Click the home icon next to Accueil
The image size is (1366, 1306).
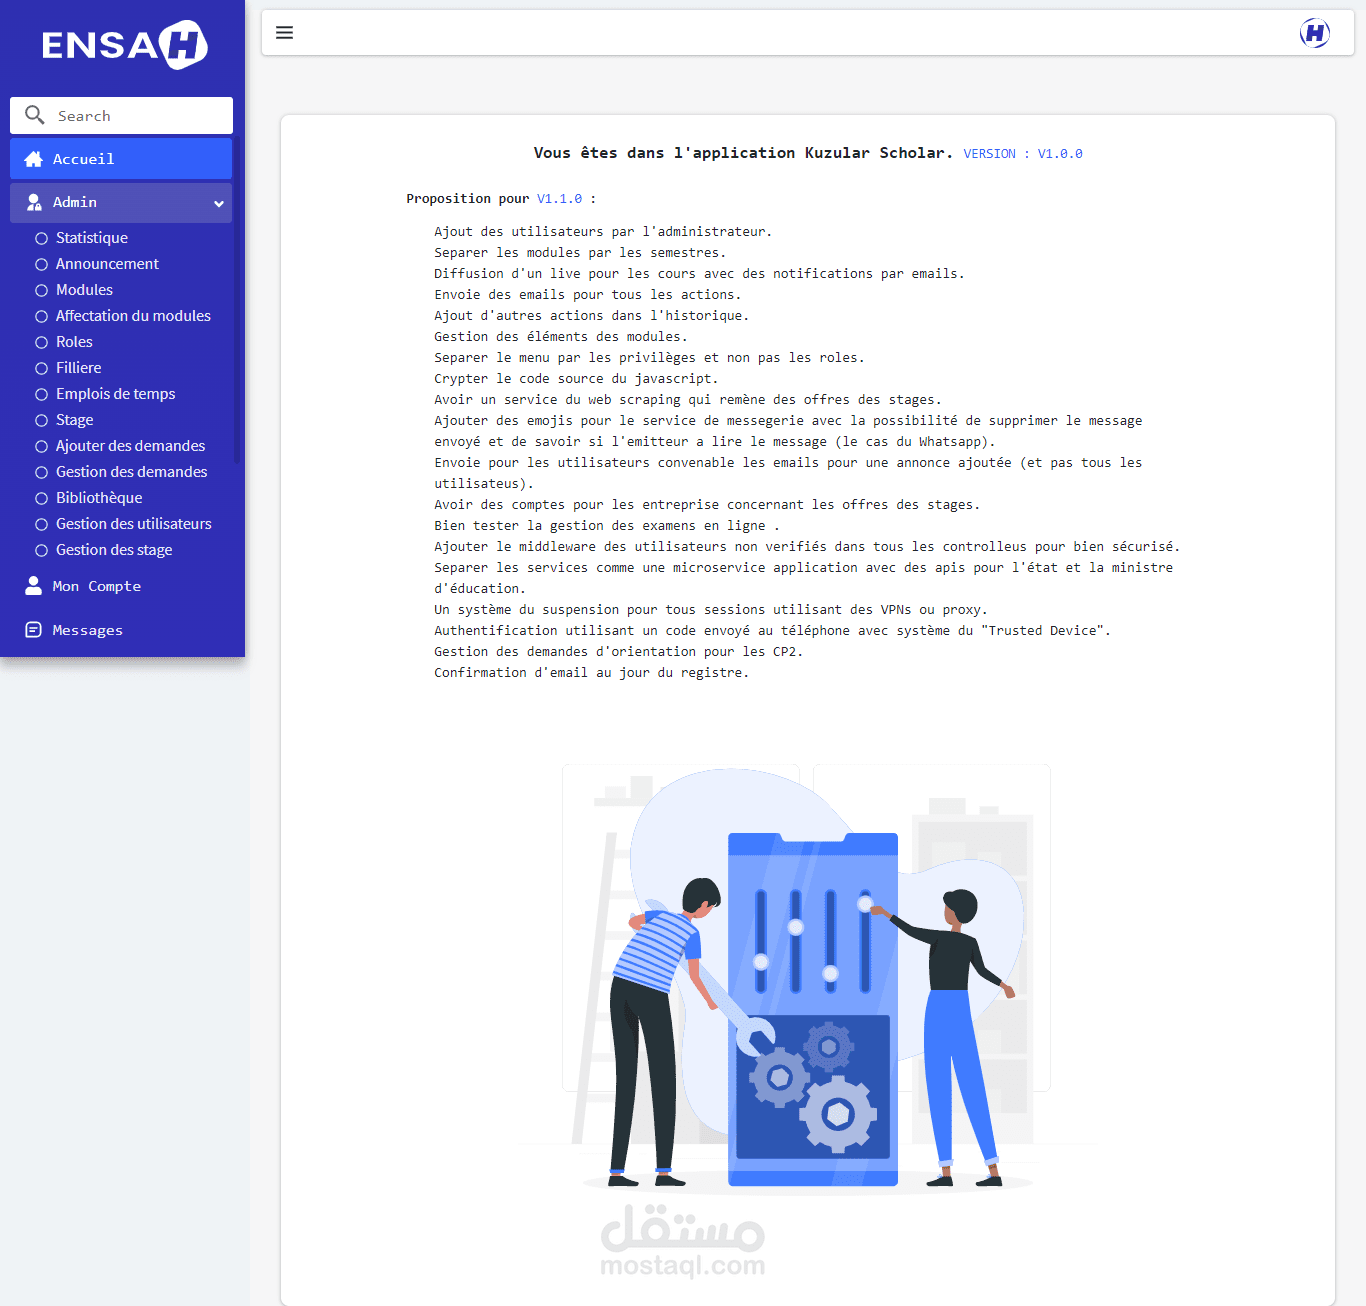click(34, 159)
